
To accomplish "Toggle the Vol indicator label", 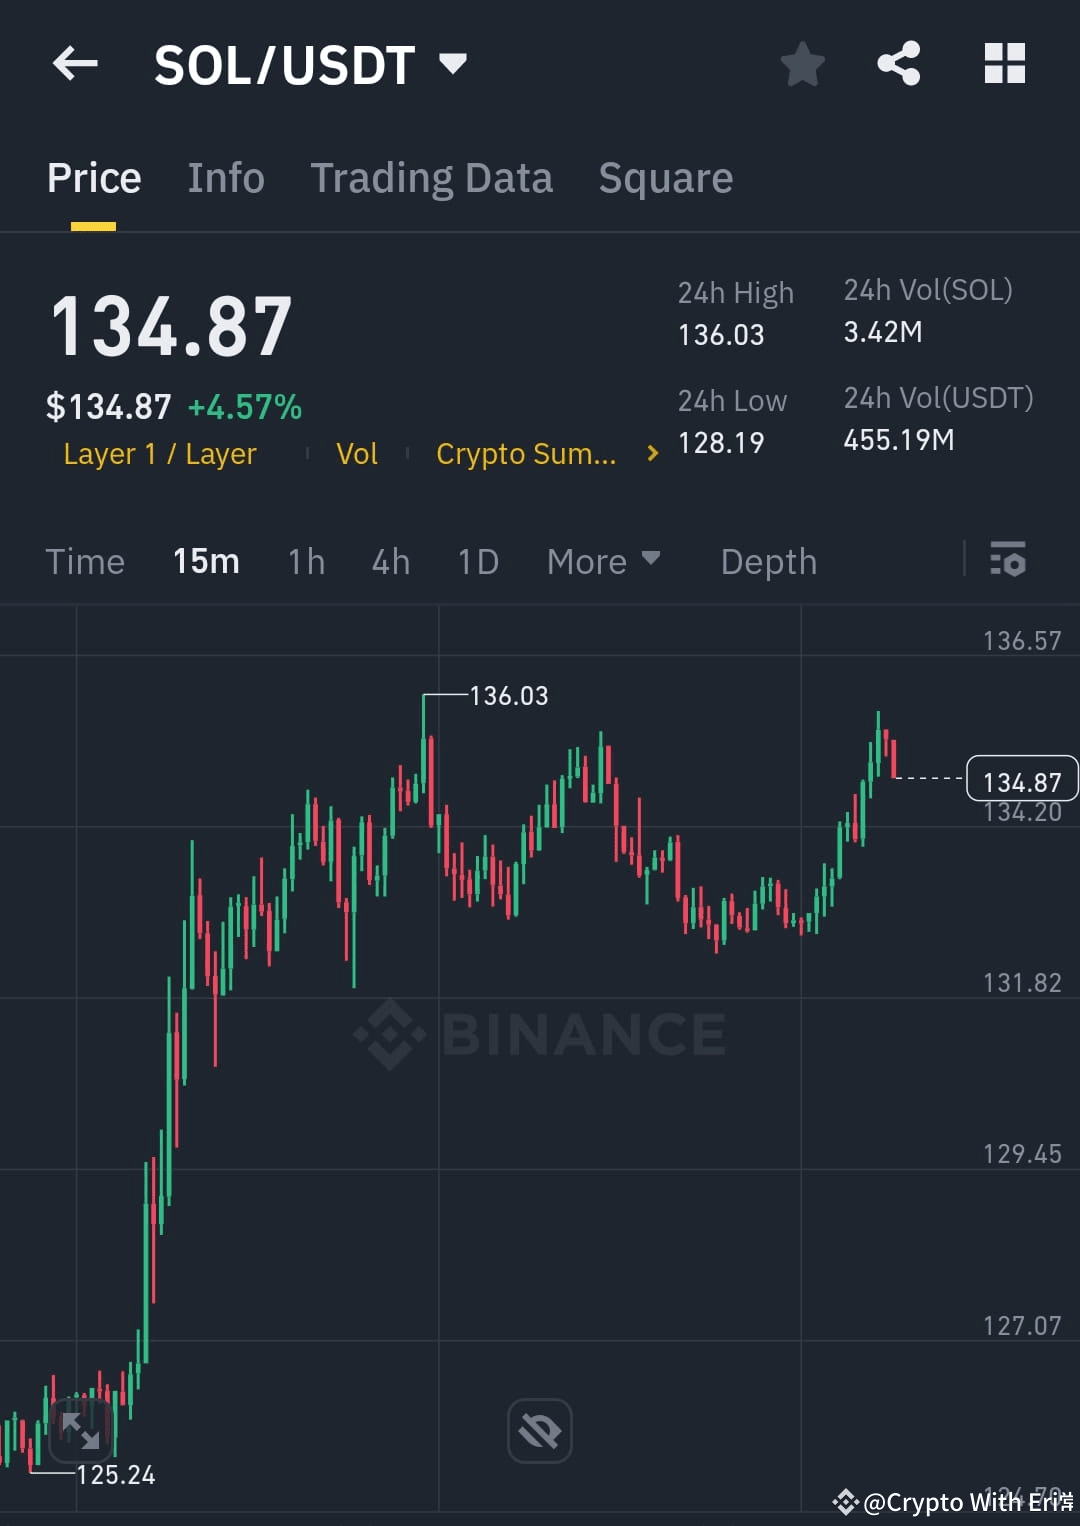I will [356, 452].
